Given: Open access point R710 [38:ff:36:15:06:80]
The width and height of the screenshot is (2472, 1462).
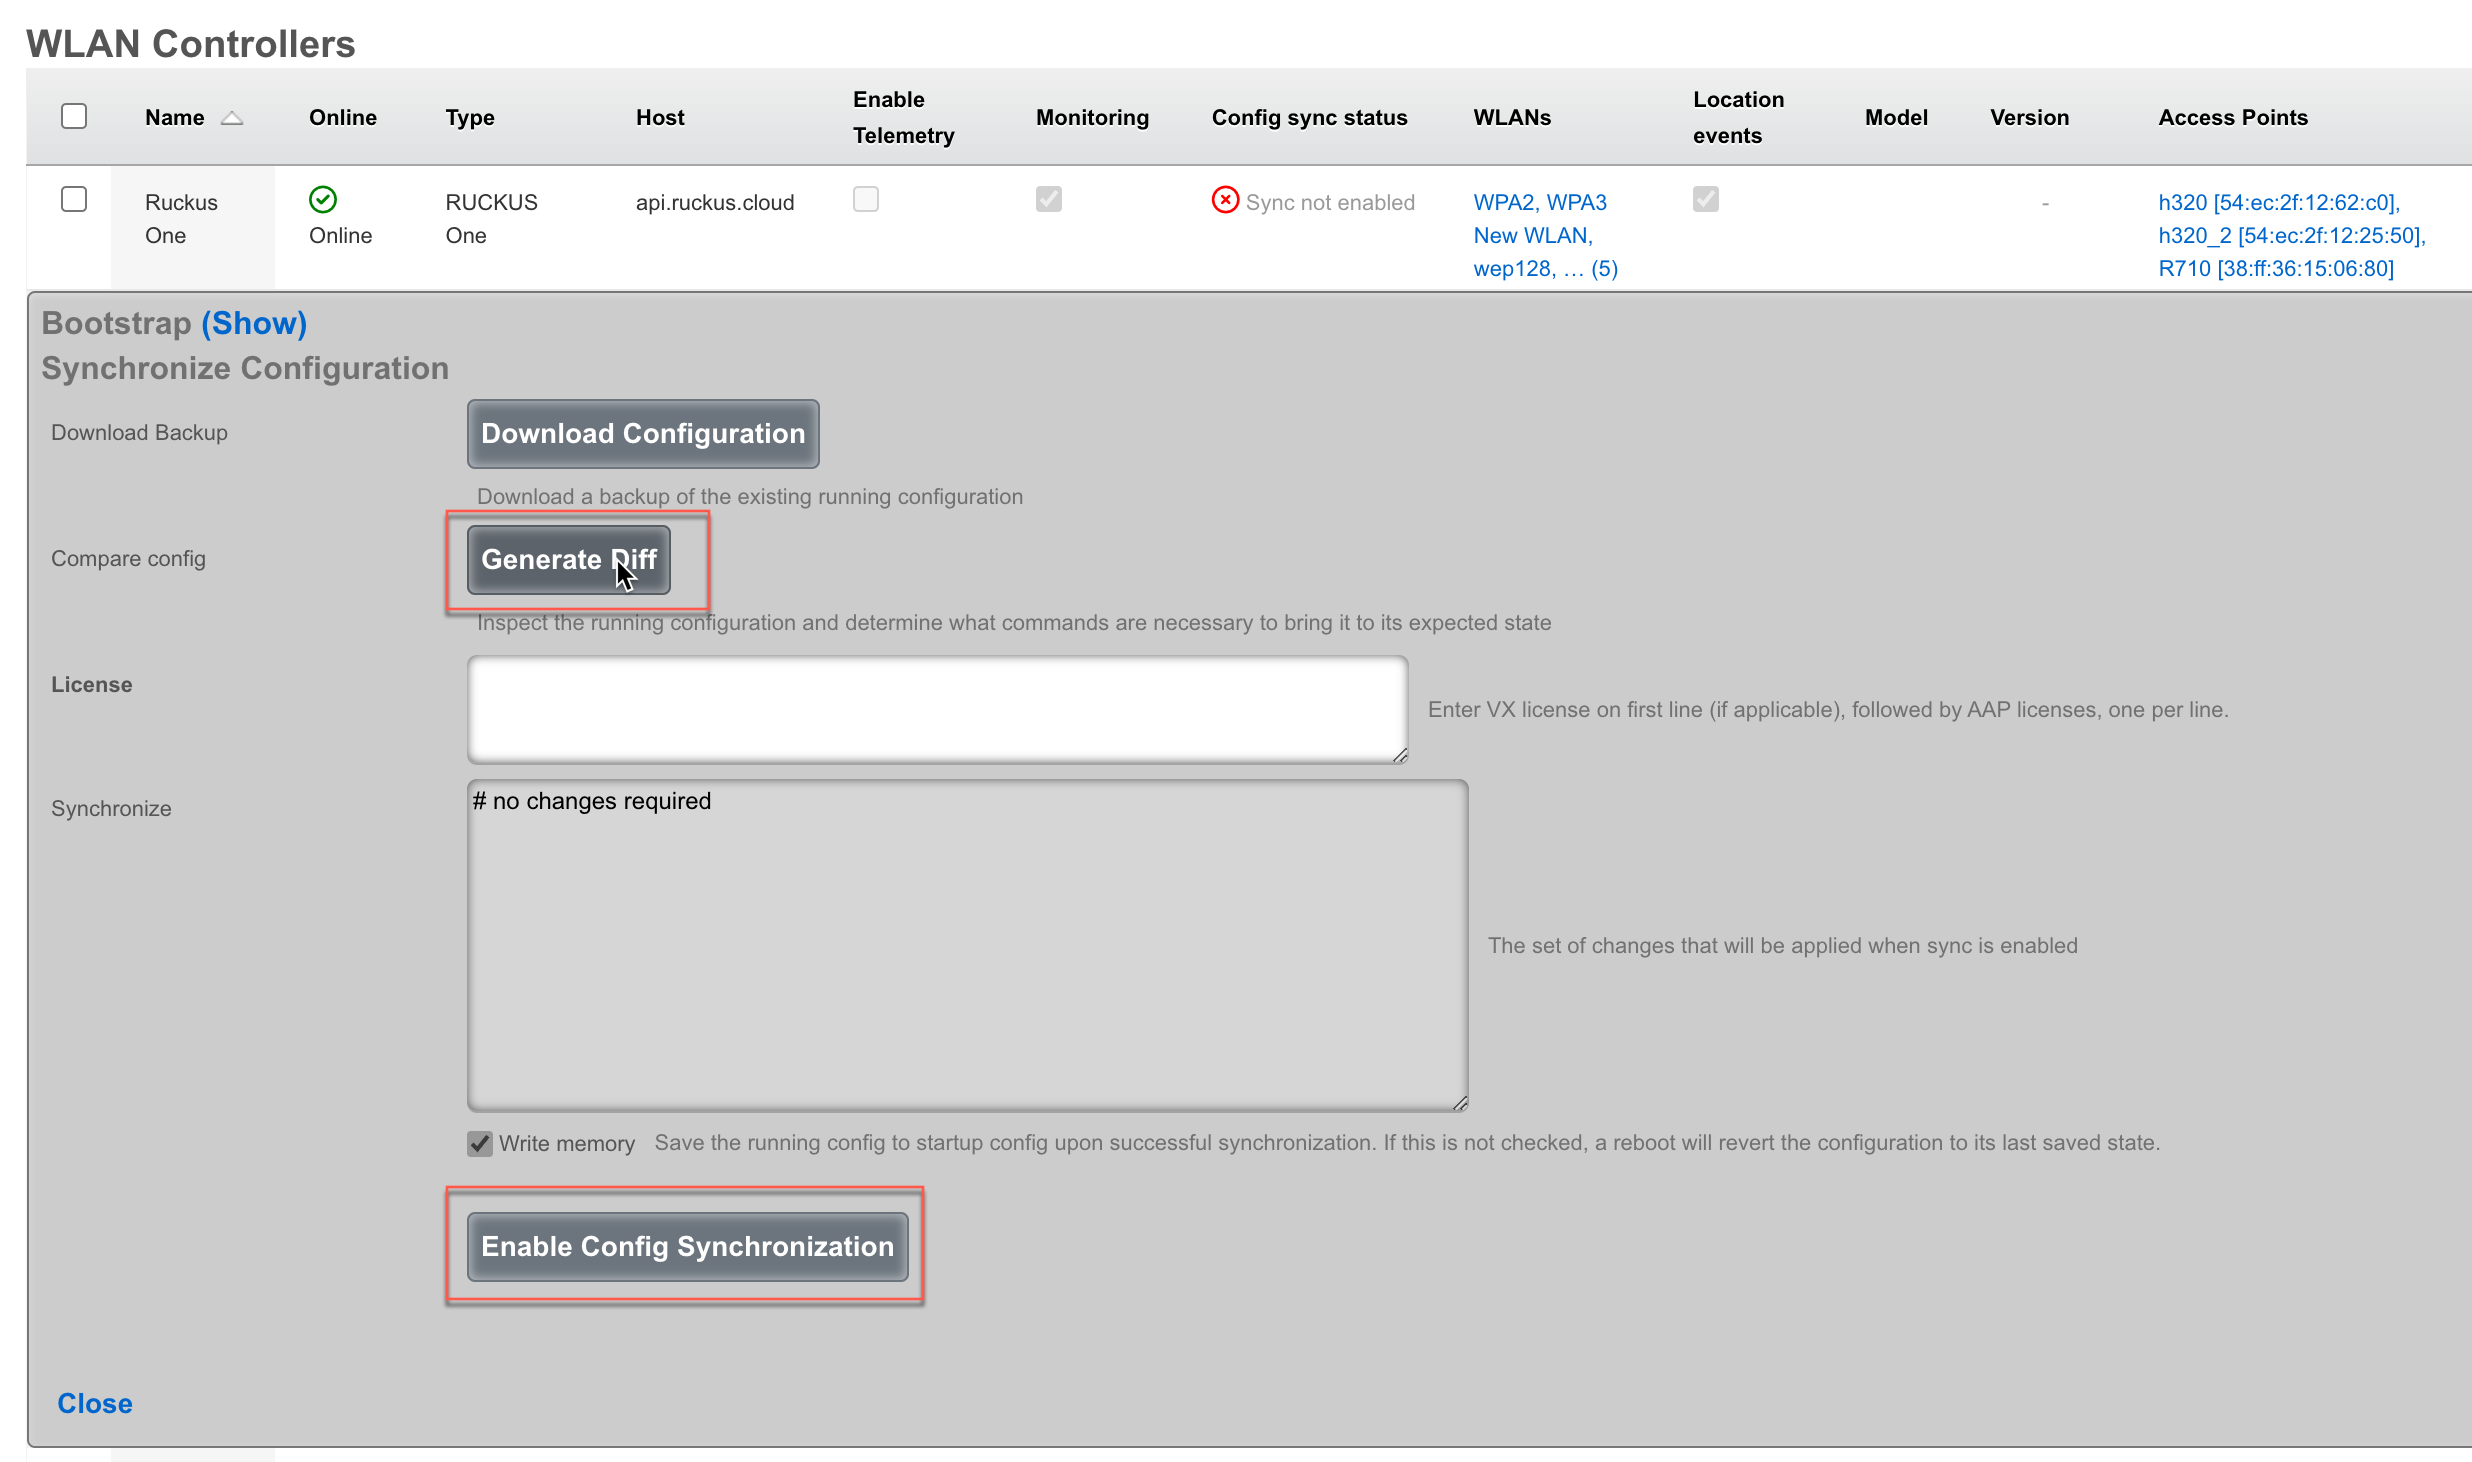Looking at the screenshot, I should 2276,268.
